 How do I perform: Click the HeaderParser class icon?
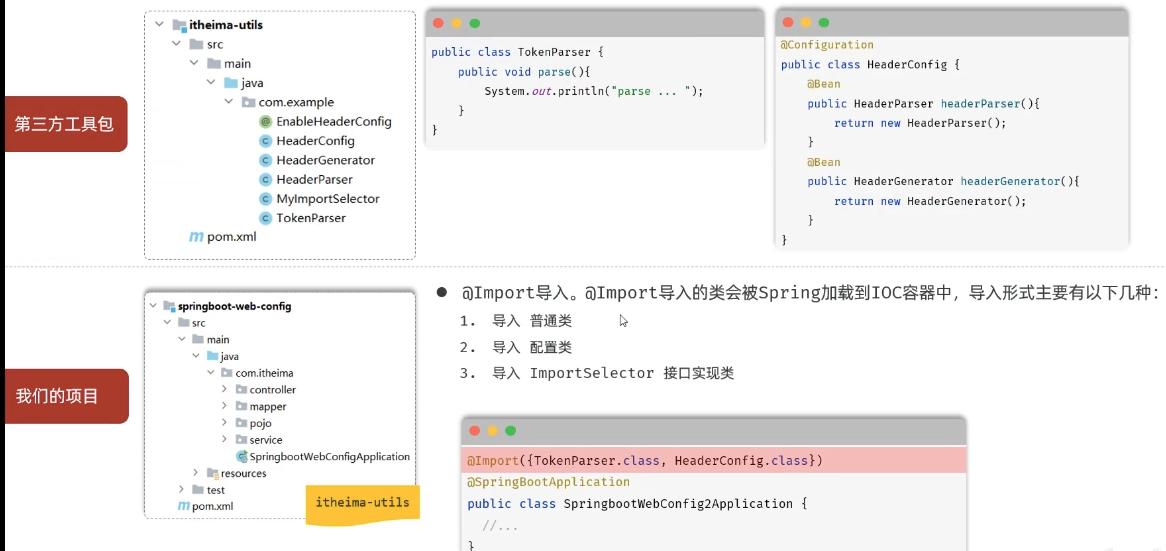[x=265, y=179]
